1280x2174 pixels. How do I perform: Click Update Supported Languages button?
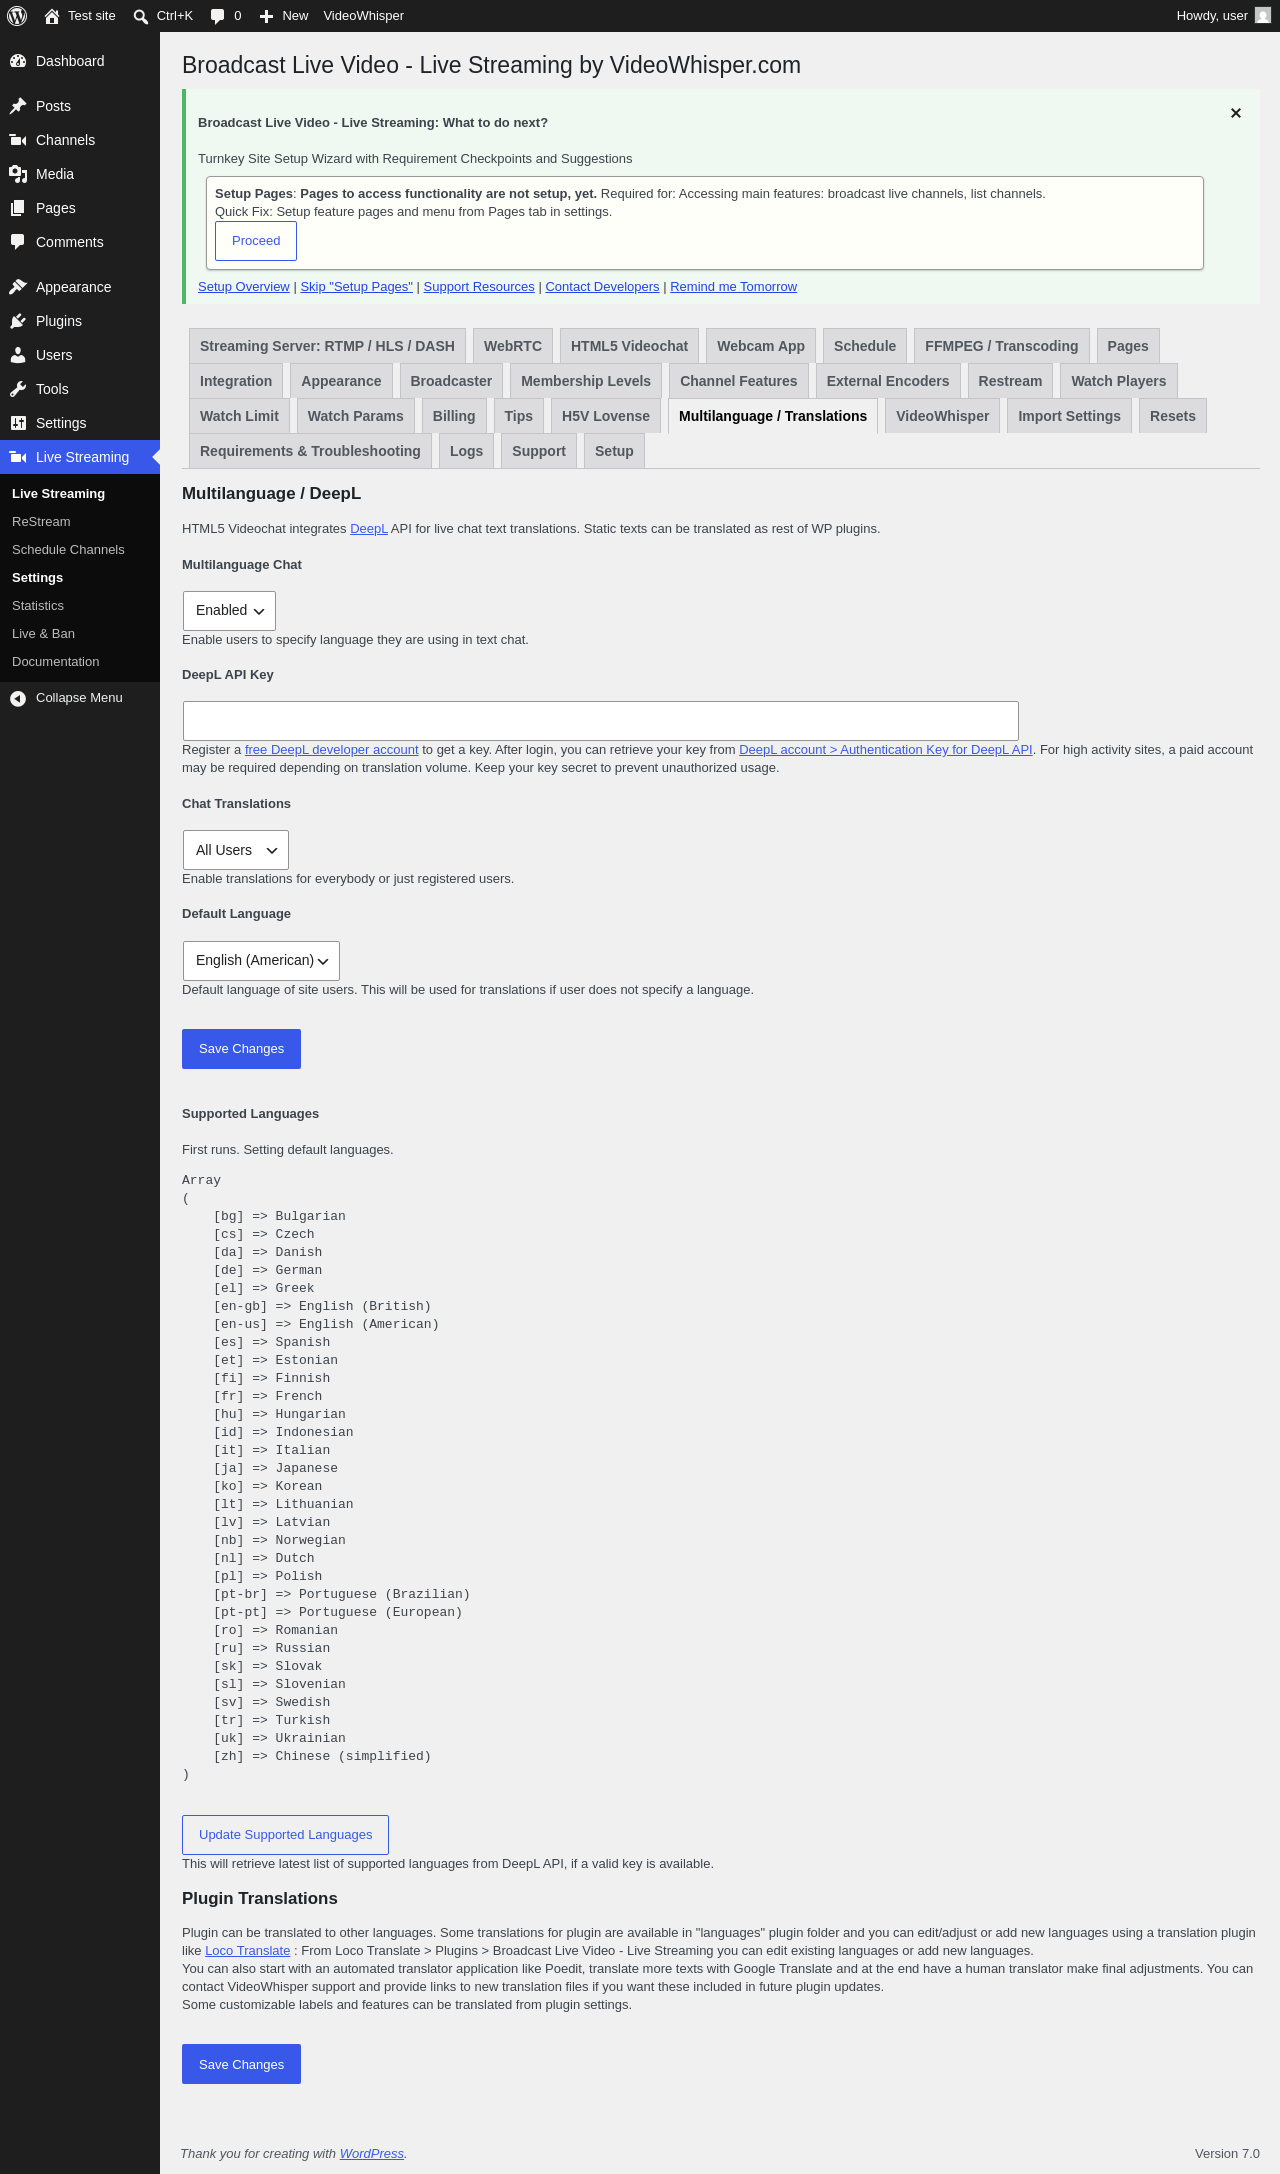click(x=285, y=1835)
